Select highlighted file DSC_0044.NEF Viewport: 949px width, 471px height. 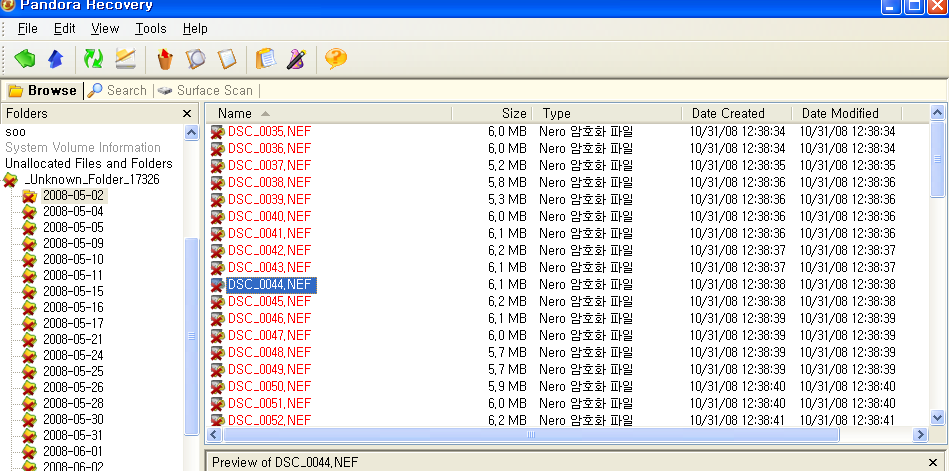(x=271, y=285)
